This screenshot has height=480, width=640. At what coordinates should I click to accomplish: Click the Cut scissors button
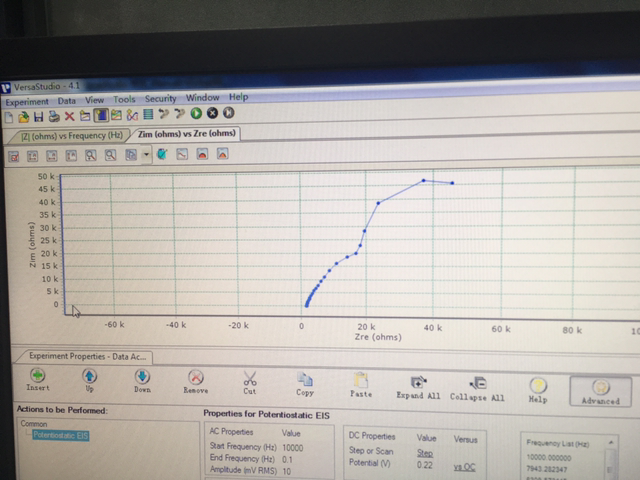coord(249,383)
